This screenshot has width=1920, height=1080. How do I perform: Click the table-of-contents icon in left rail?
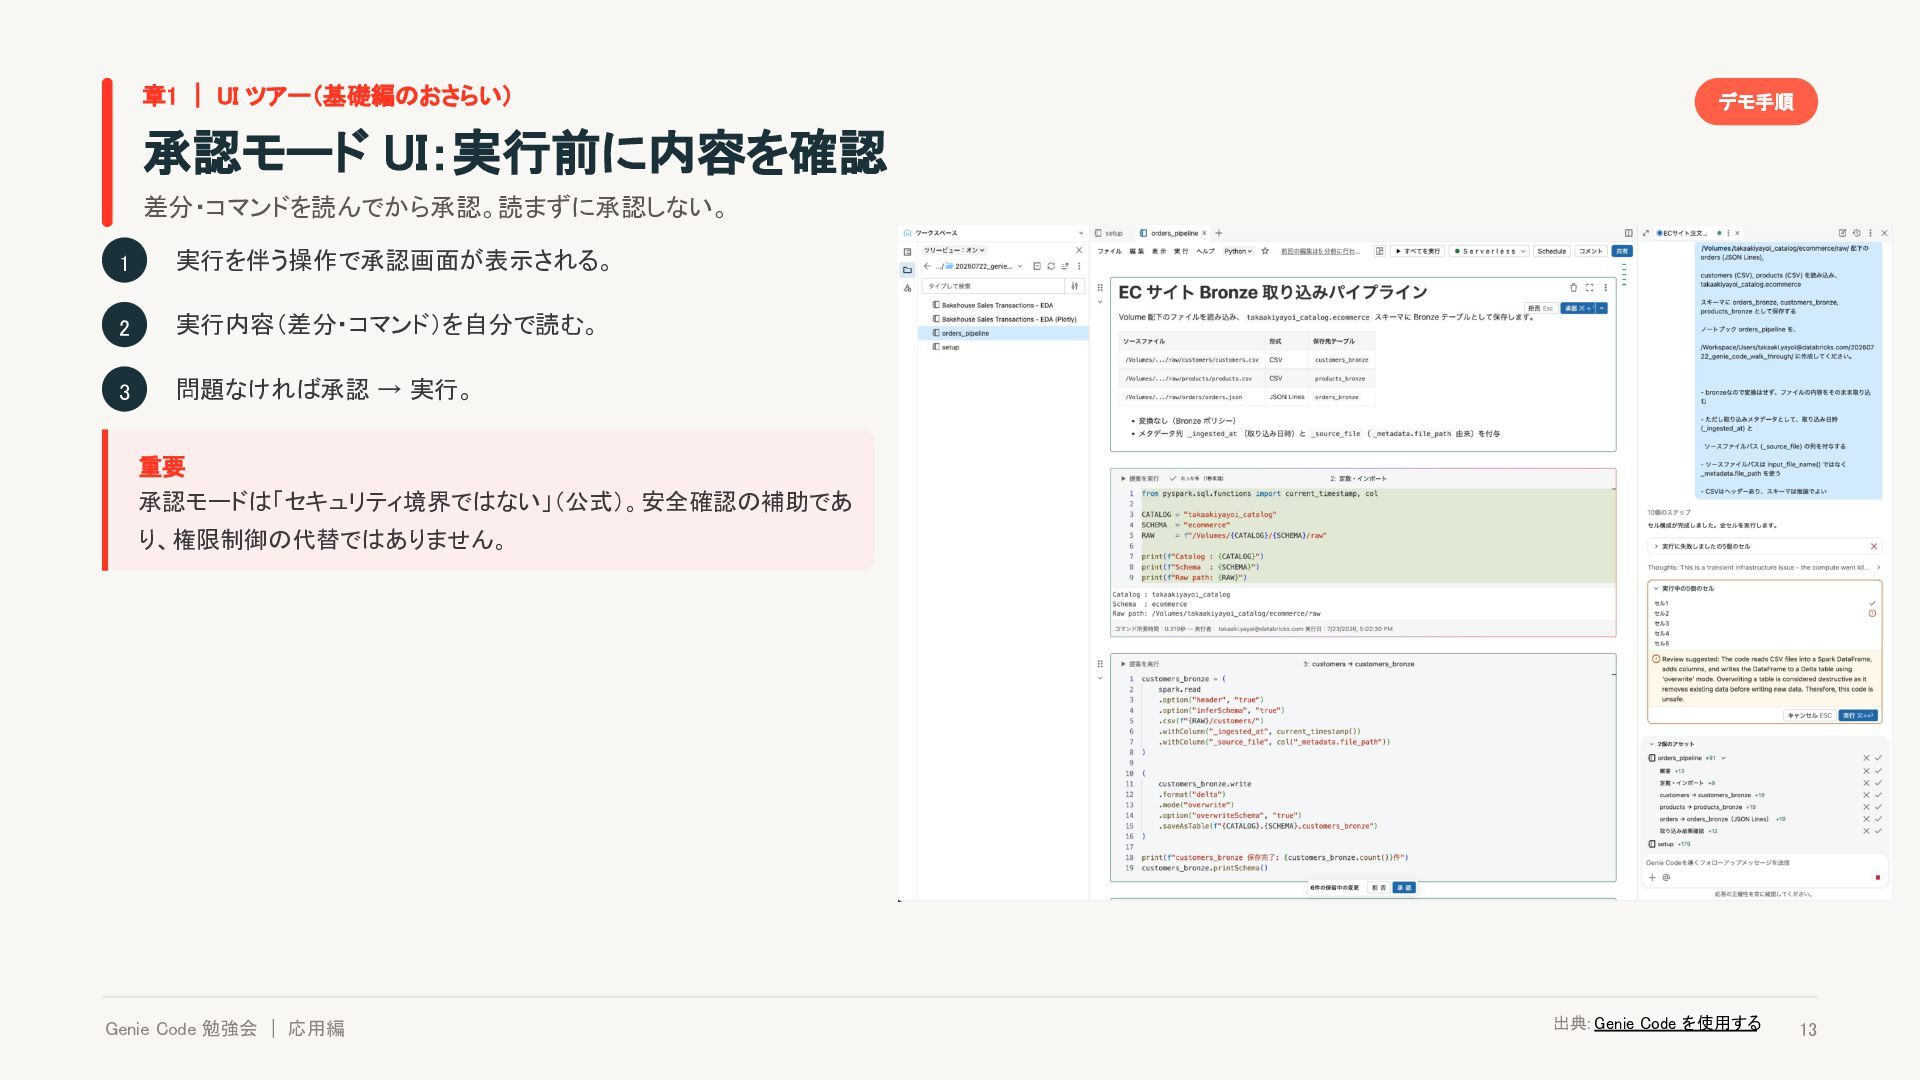pos(907,252)
